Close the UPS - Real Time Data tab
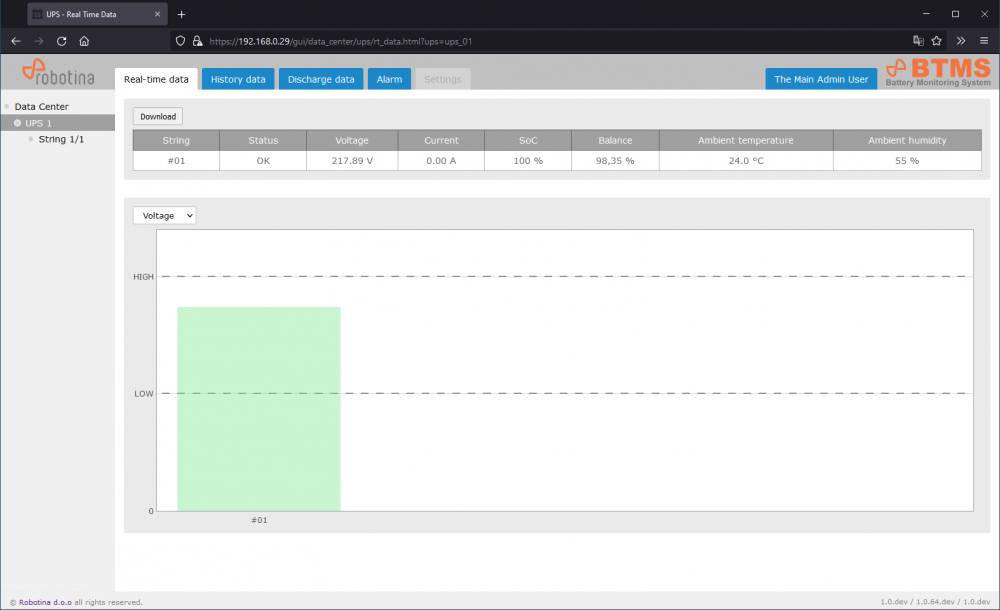The height and width of the screenshot is (610, 1000). [158, 14]
